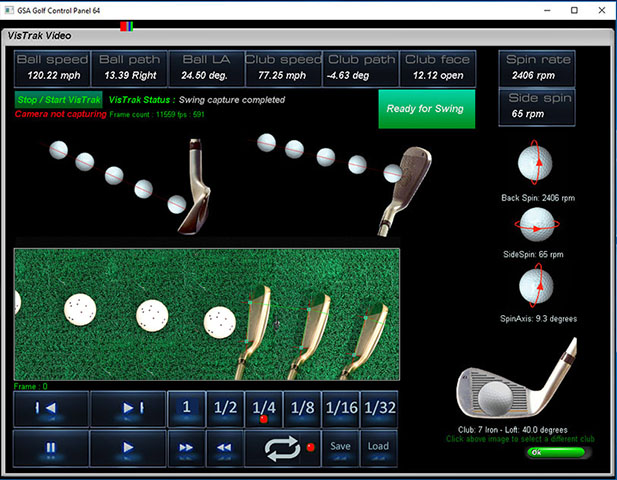This screenshot has width=617, height=480.
Task: Click the 'Frame : 0' label
Action: [x=31, y=386]
